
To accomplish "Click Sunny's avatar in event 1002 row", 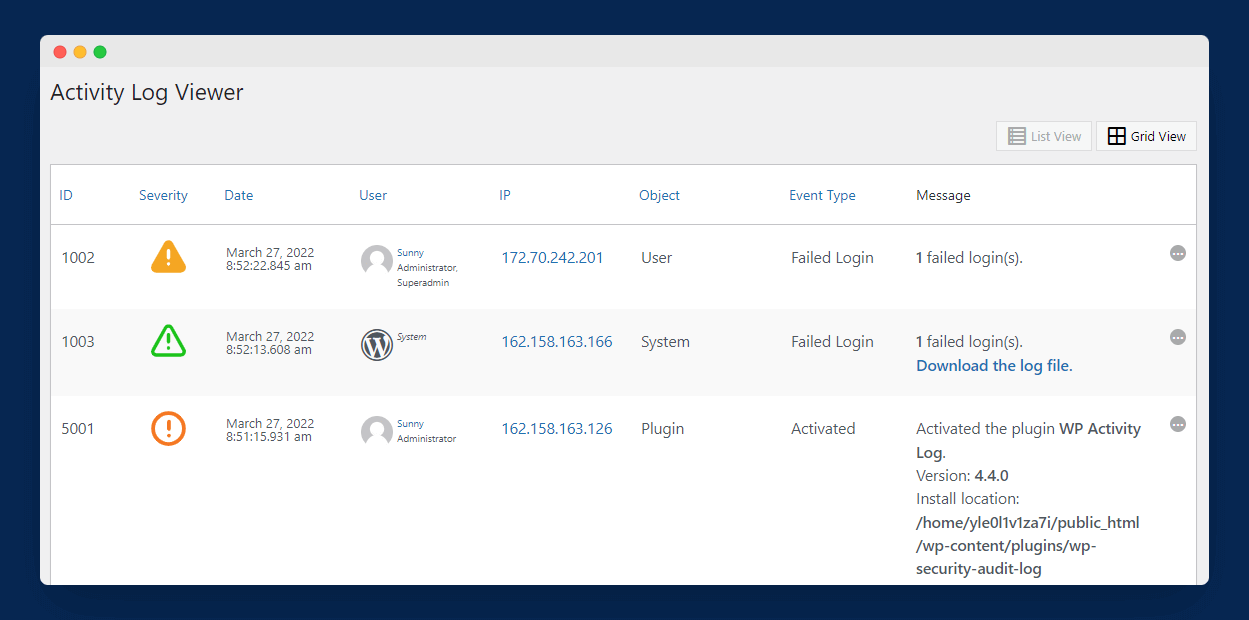I will 377,261.
